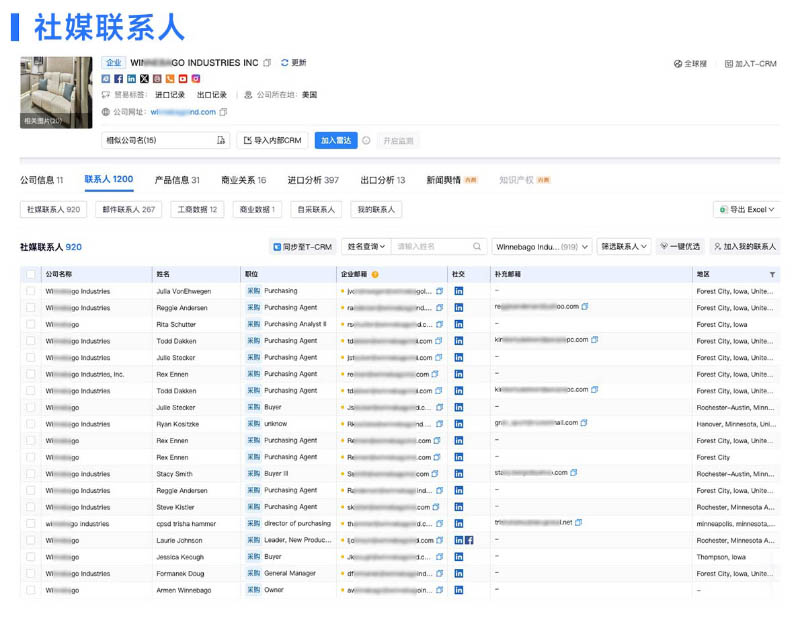Click the Facebook icon in Laurie Johnson's row

pos(469,540)
